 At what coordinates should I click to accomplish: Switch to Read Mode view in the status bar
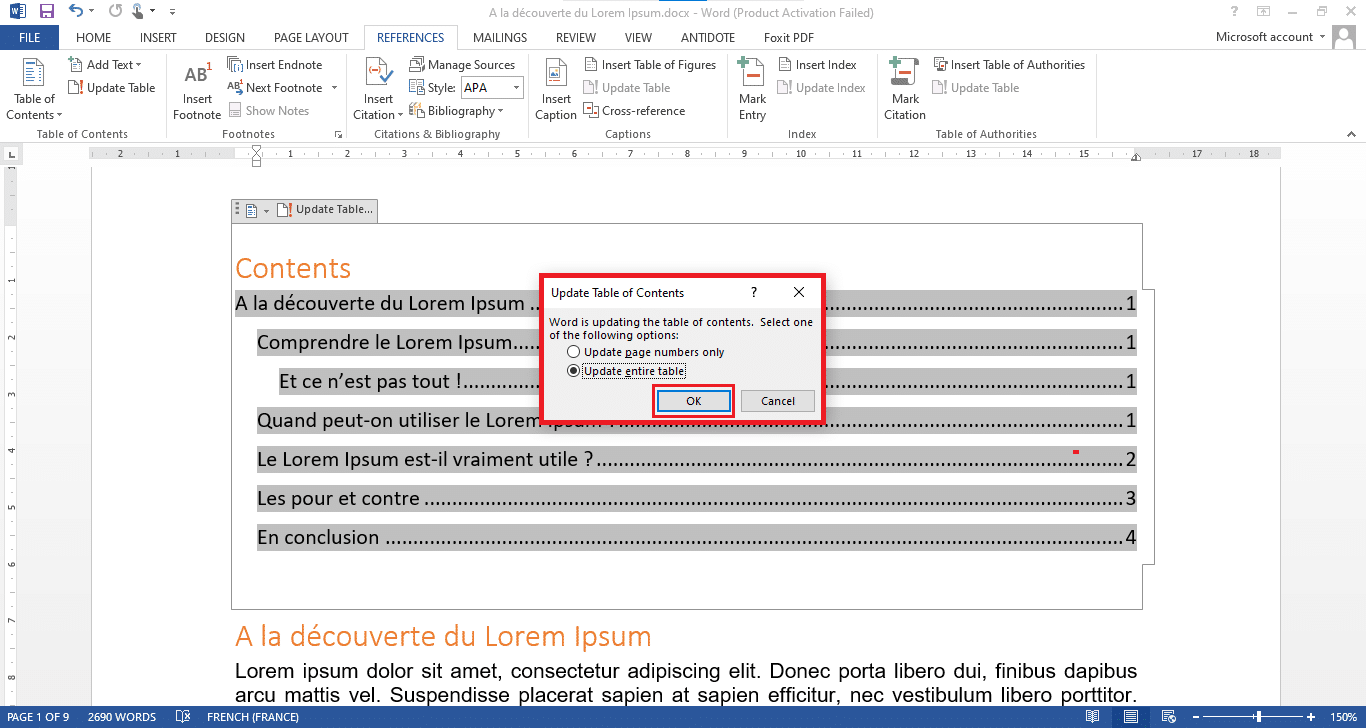(1093, 717)
